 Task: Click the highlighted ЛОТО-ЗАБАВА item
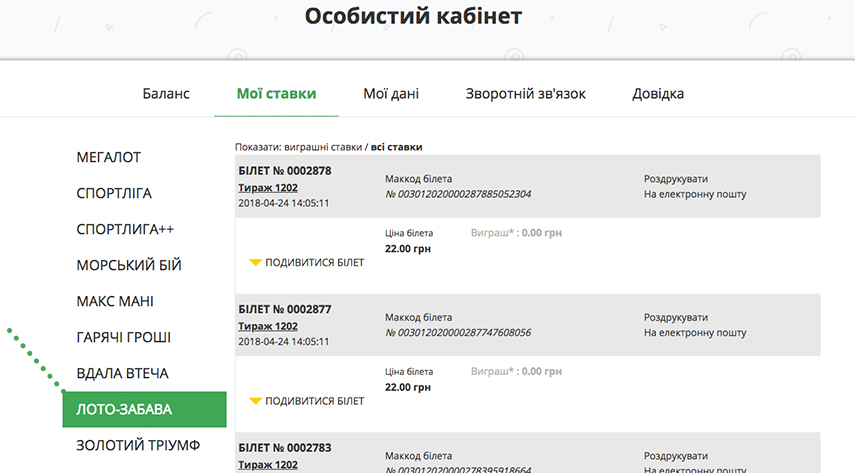(x=144, y=409)
